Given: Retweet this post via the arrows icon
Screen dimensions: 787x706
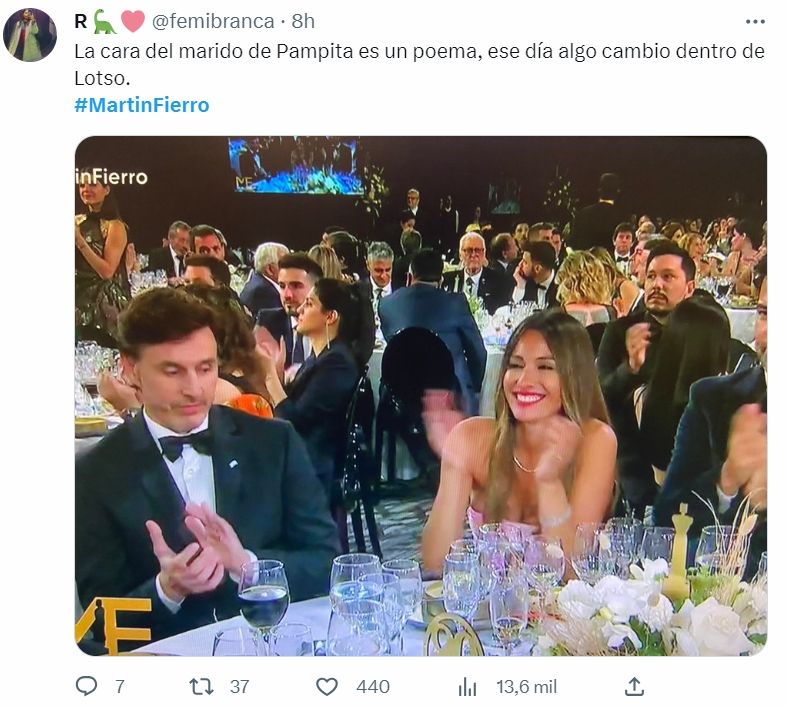Looking at the screenshot, I should [x=201, y=686].
